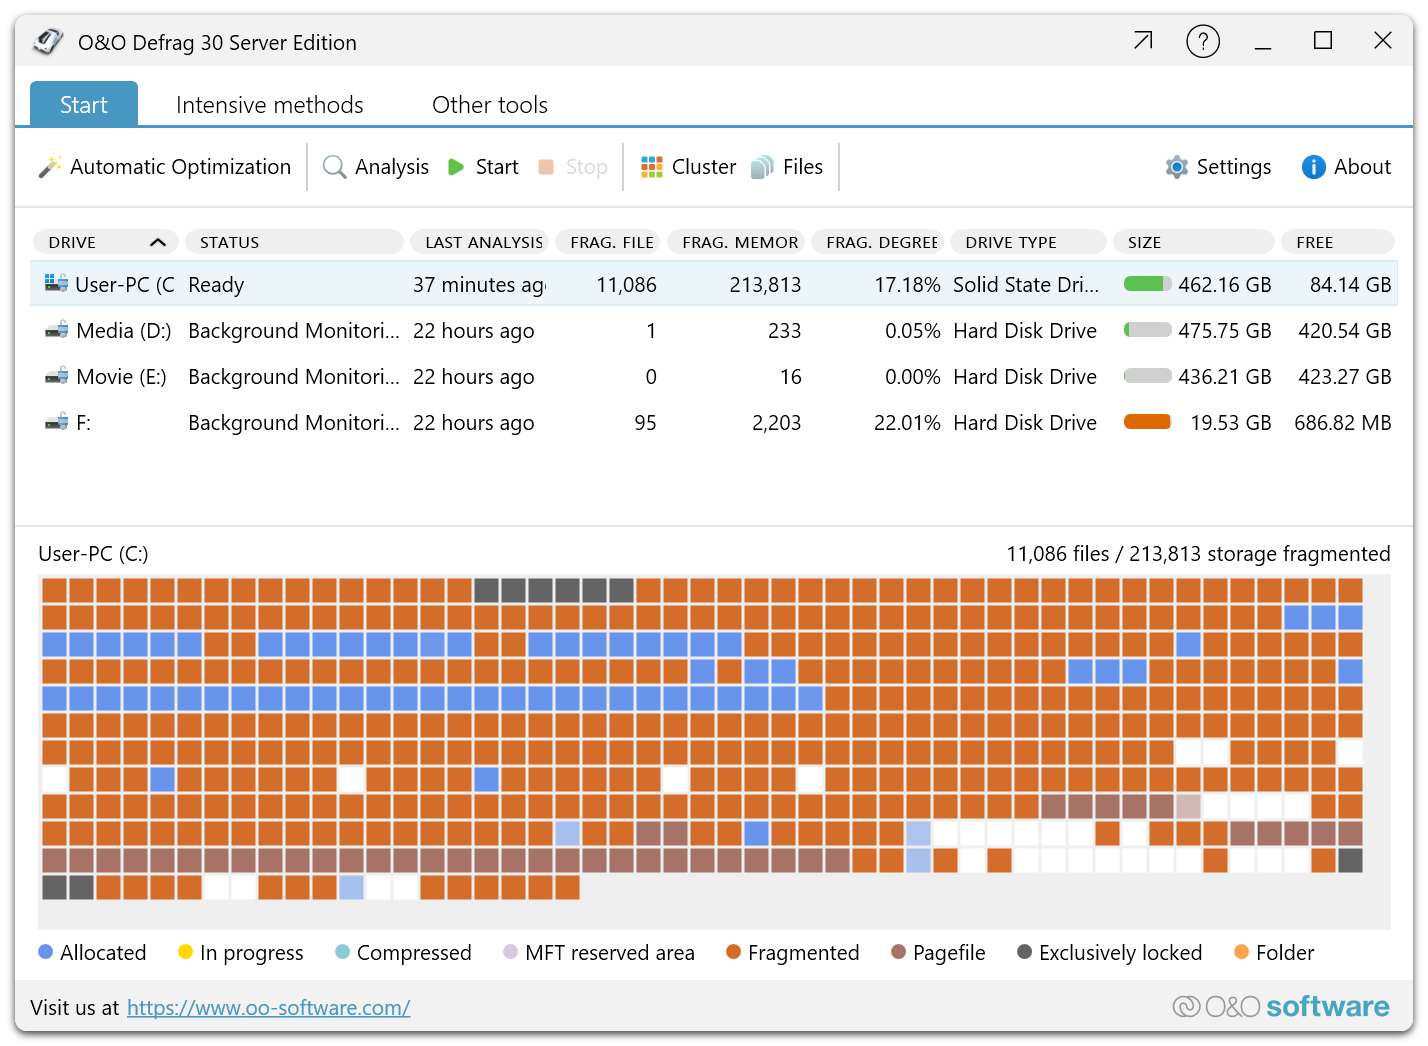
Task: Click the arrow icon in title bar
Action: pos(1143,41)
